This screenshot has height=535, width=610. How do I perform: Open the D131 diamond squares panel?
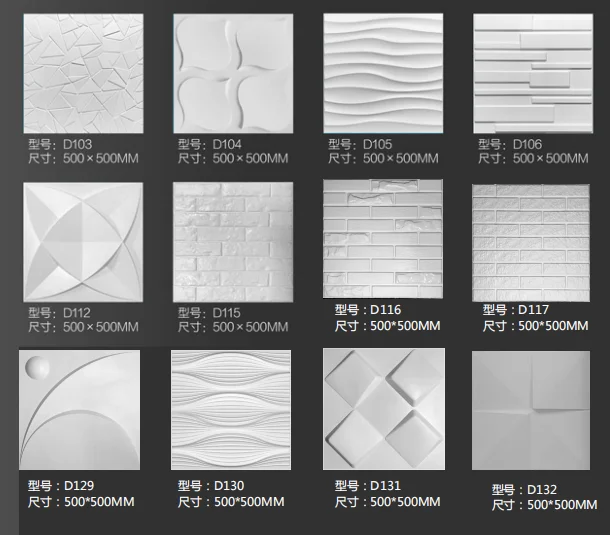pos(384,409)
